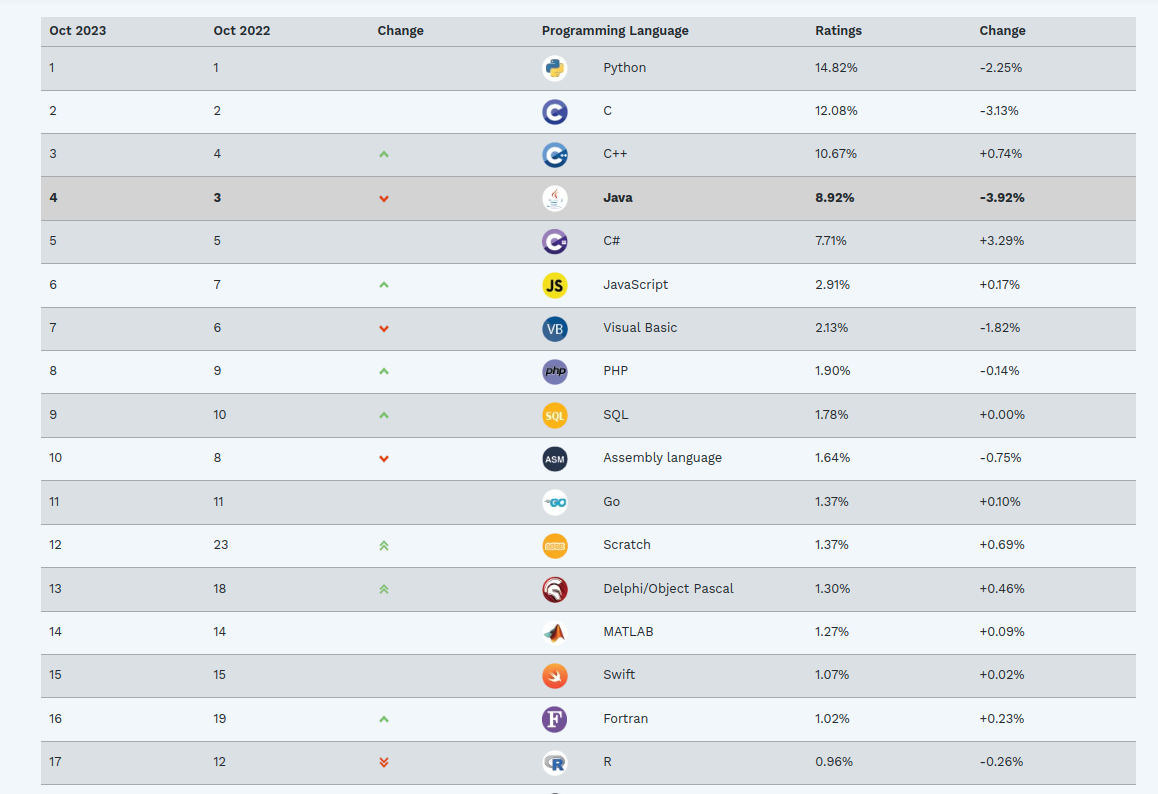Click the C++ logo icon
The image size is (1158, 794).
pyautogui.click(x=554, y=155)
